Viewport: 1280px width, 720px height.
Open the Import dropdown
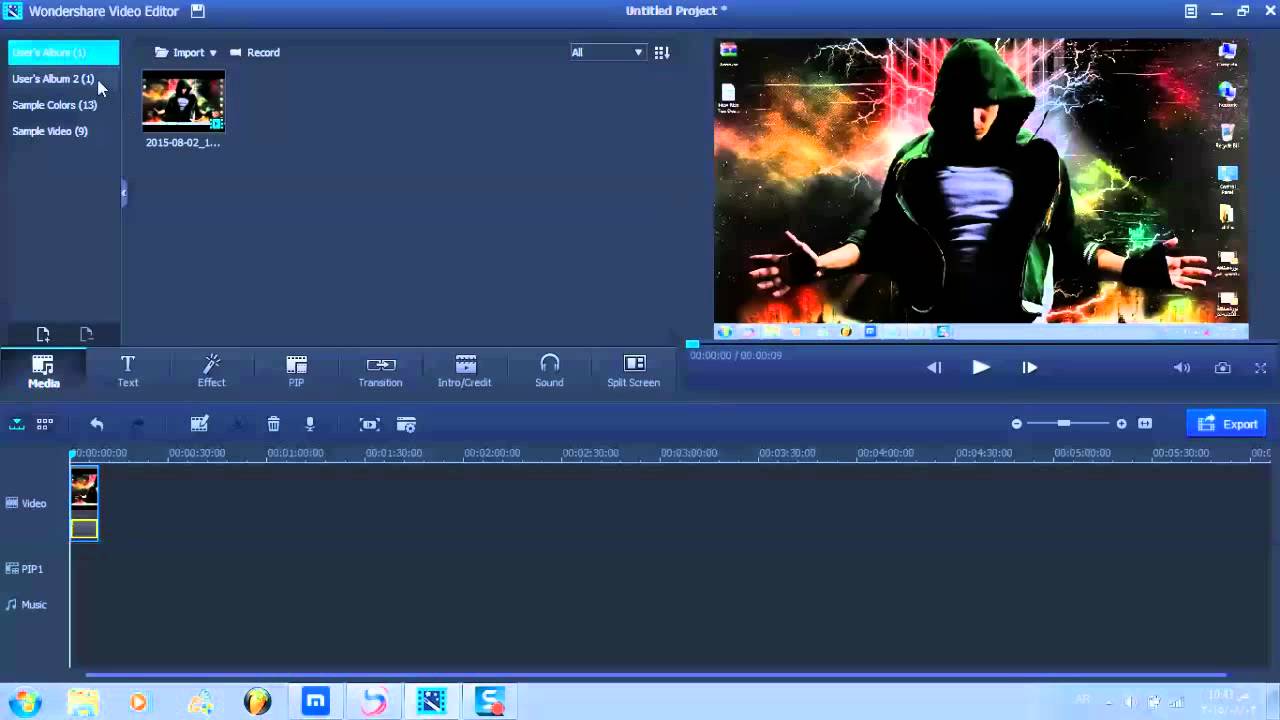[x=186, y=52]
